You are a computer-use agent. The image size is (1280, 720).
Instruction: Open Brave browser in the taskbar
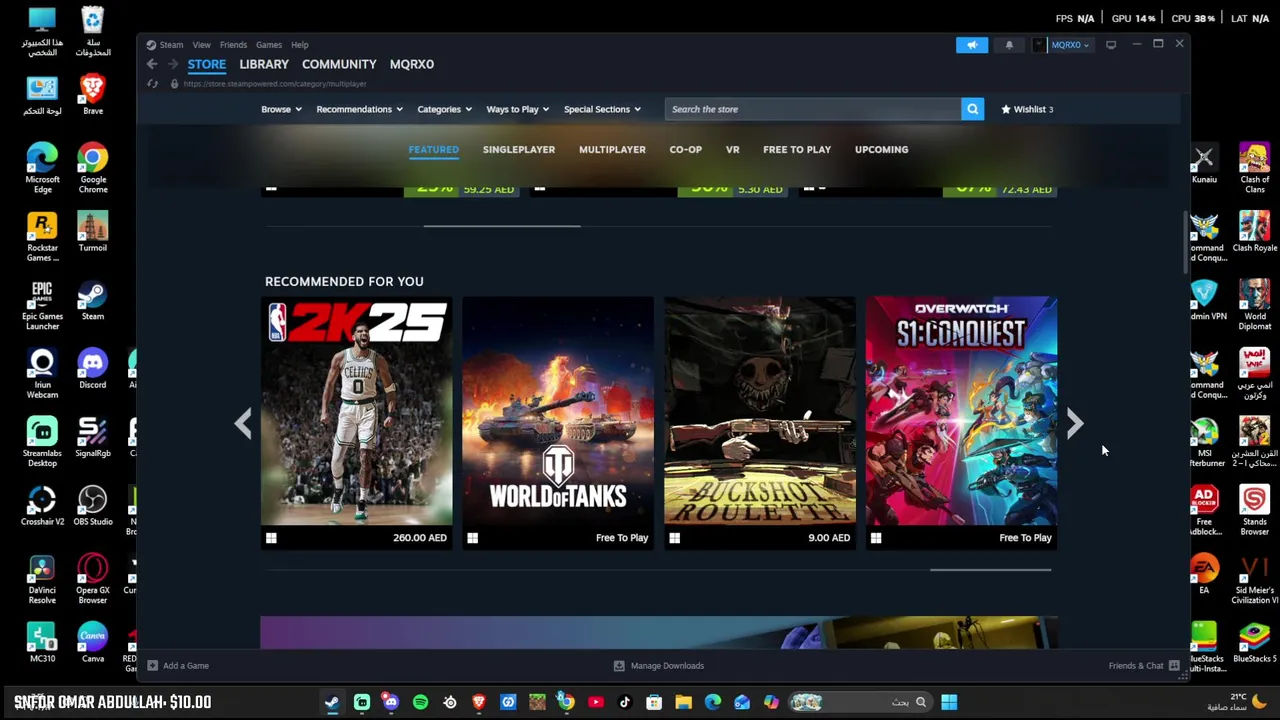(478, 702)
